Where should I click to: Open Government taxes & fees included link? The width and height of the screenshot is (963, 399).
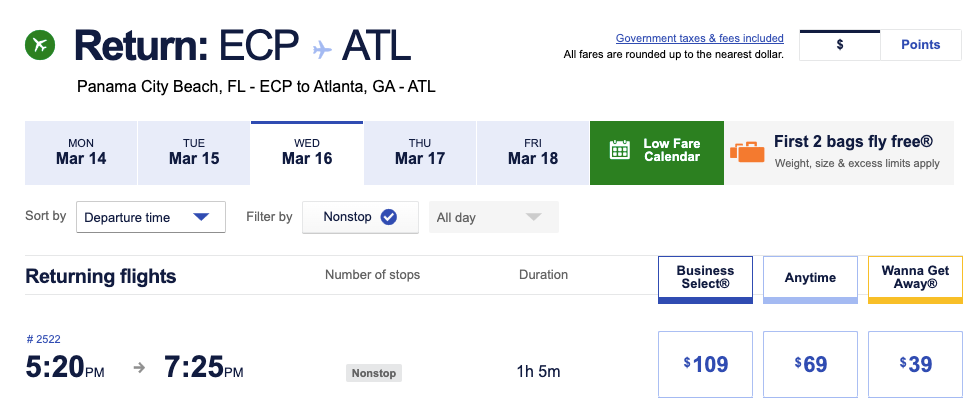click(x=700, y=38)
